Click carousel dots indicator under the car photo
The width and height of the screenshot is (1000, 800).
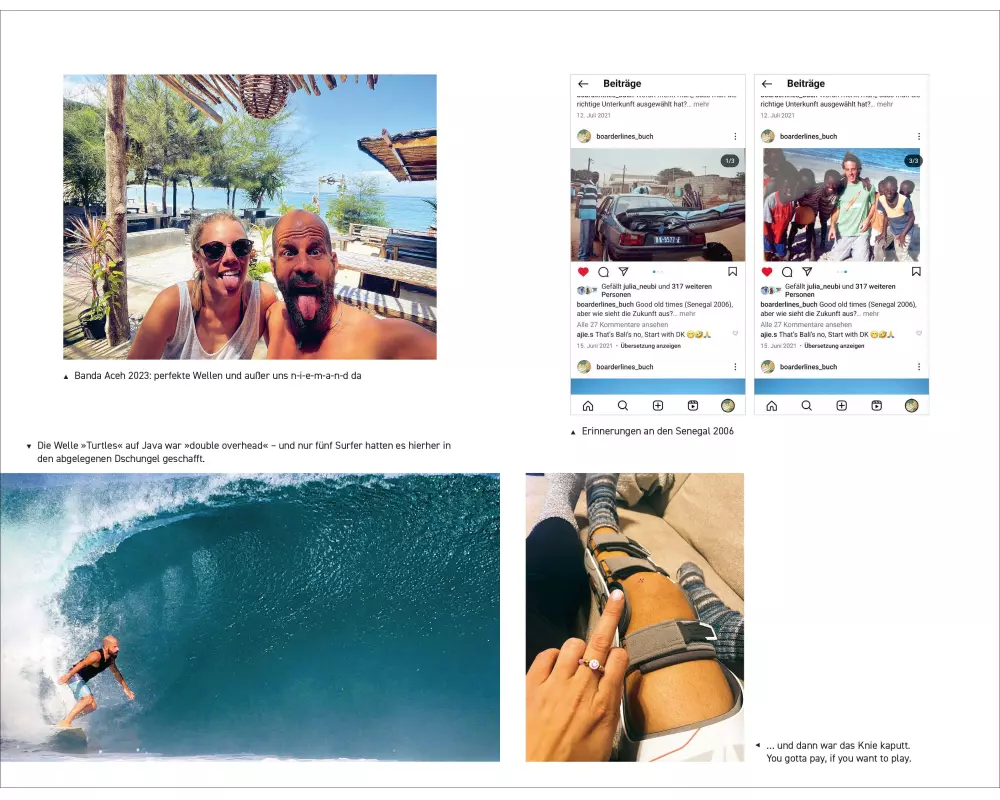(x=658, y=272)
